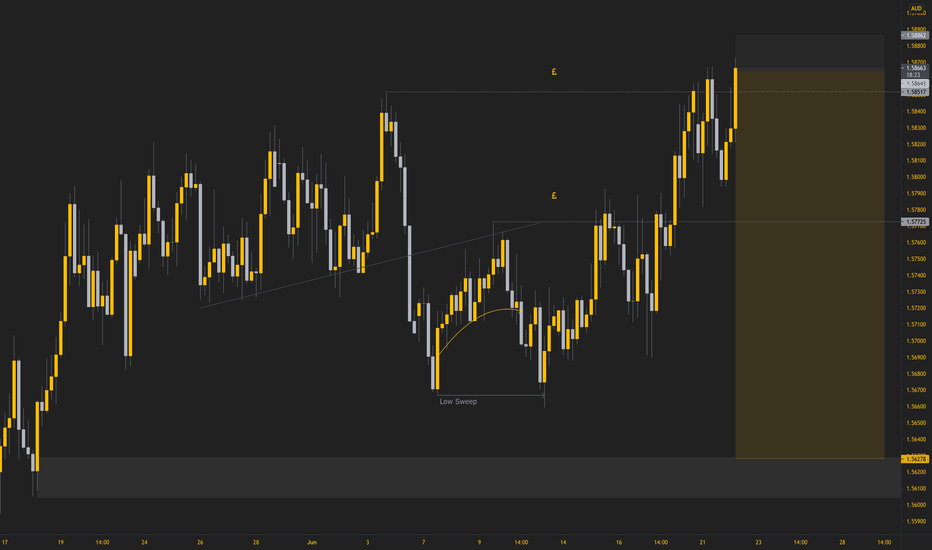Click the '21' date label on time axis
The image size is (932, 550).
tap(703, 542)
